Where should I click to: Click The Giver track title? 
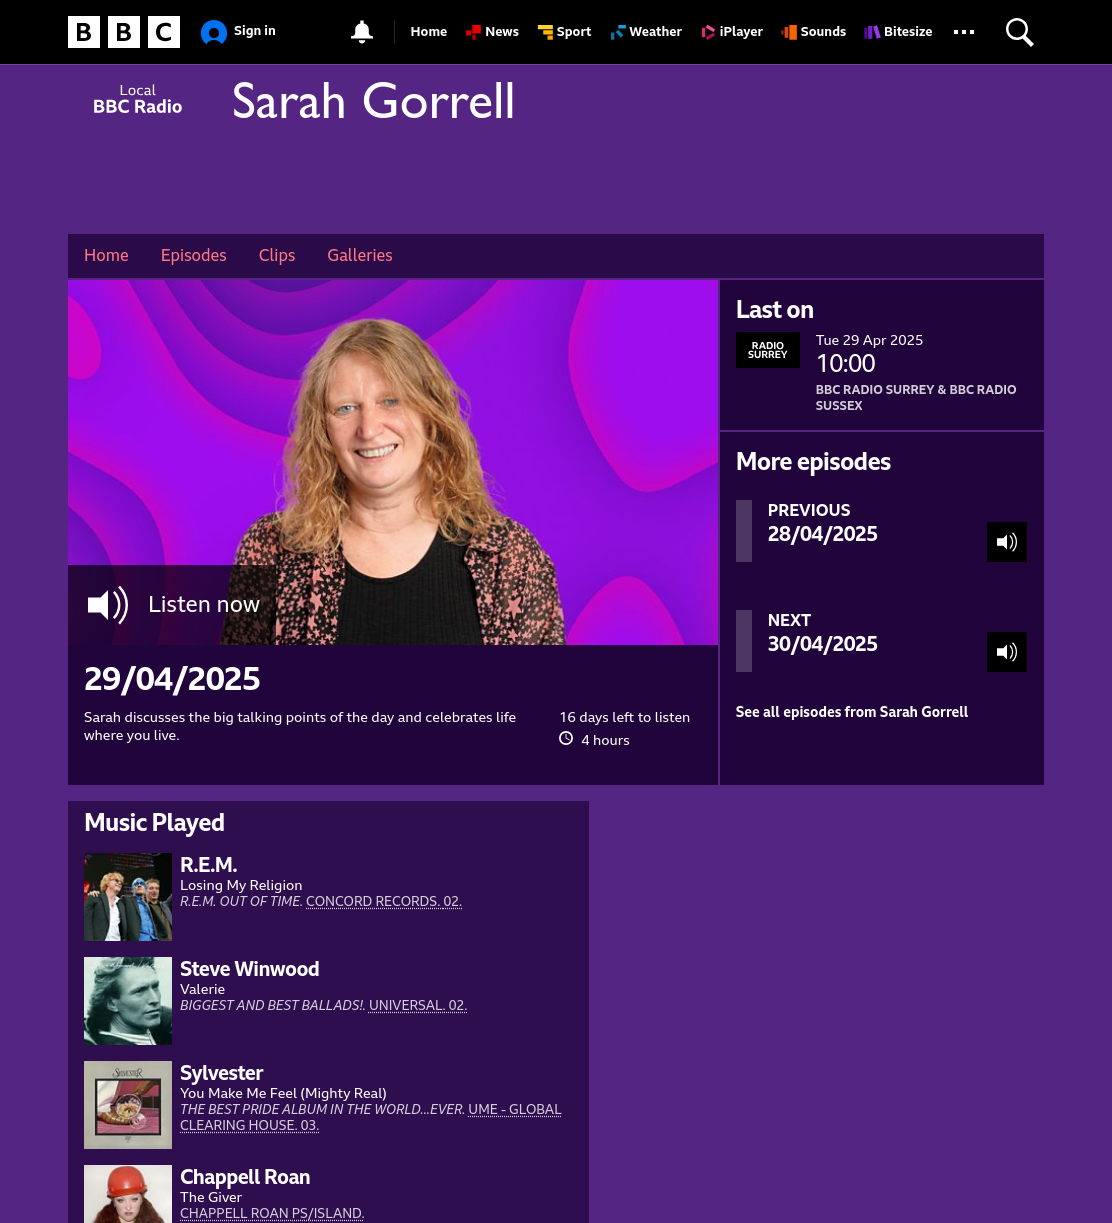[x=211, y=1197]
